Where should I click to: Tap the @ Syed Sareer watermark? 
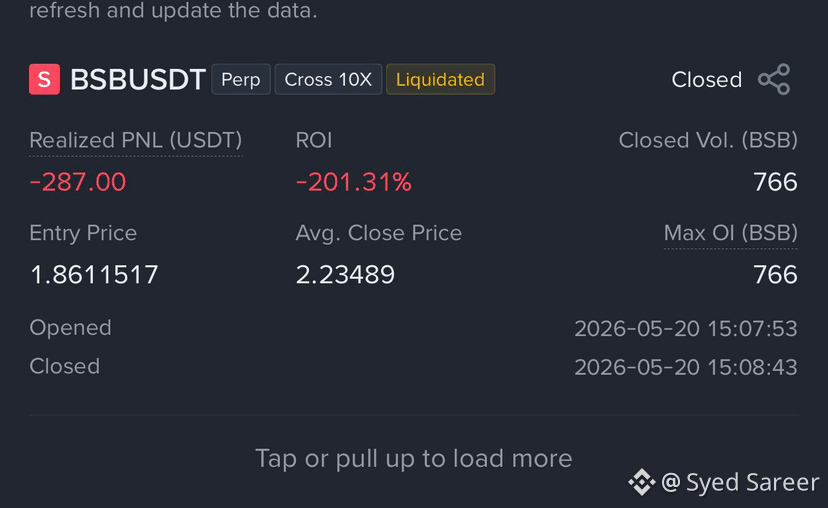pos(740,482)
